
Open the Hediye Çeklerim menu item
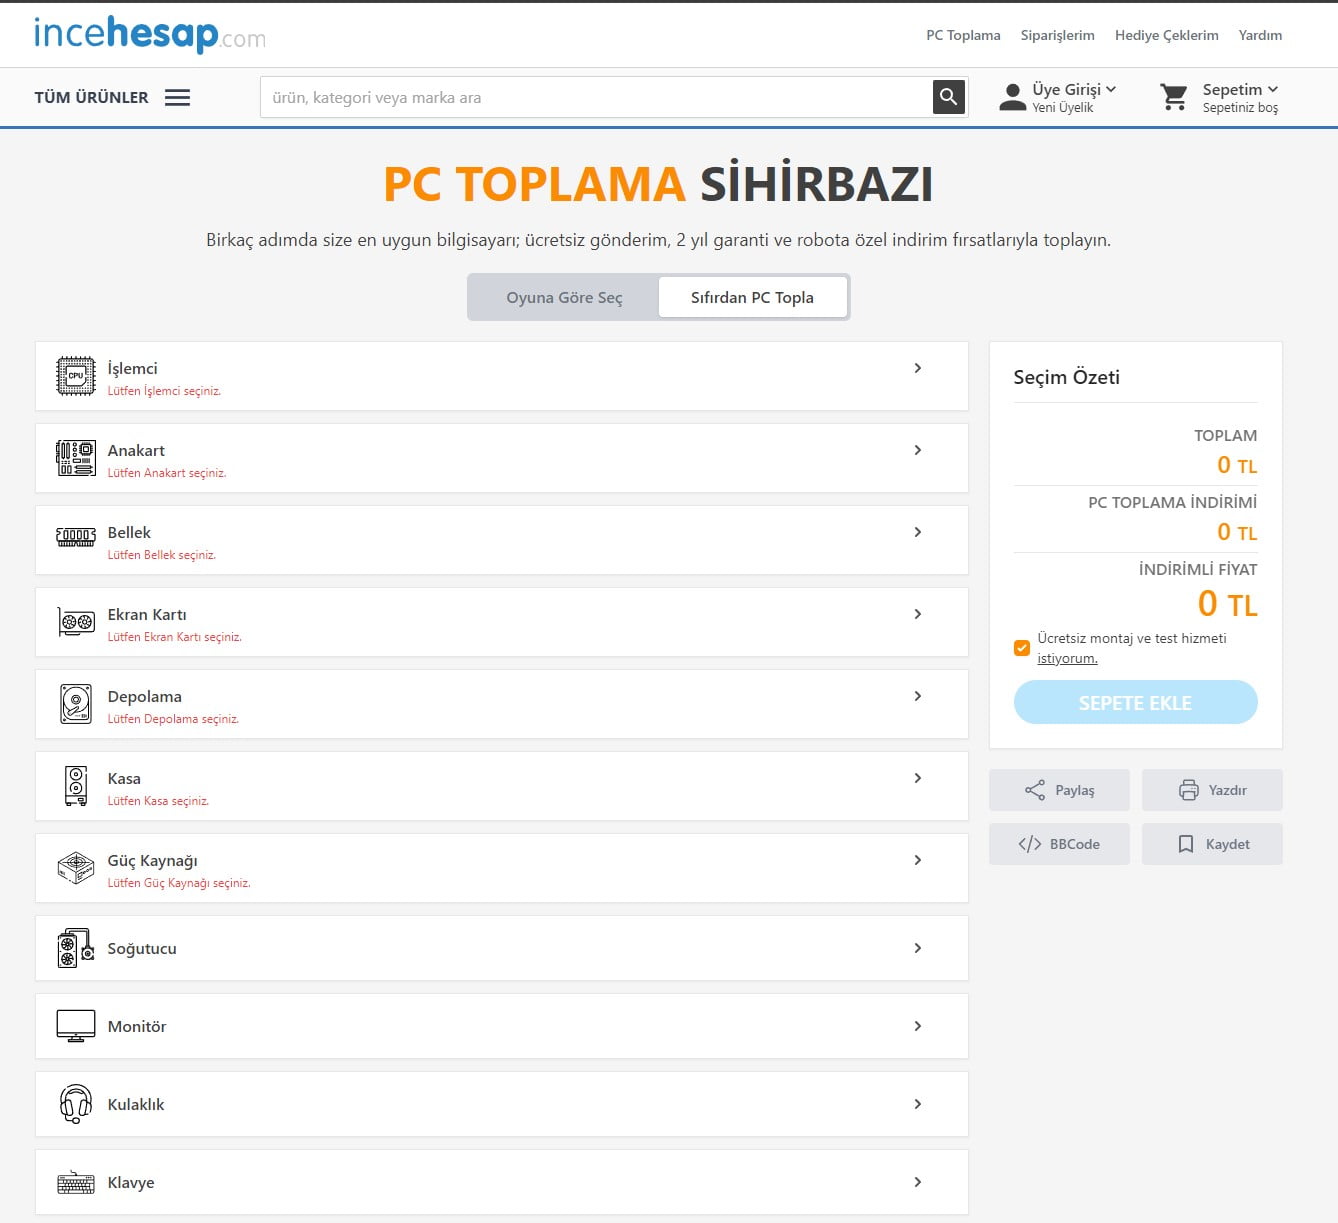[1166, 34]
